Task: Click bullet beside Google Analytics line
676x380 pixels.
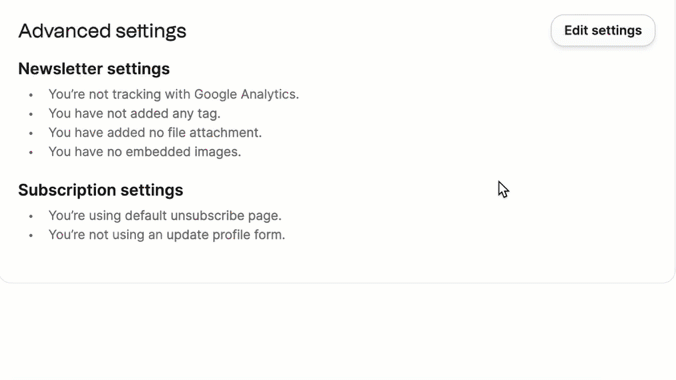Action: pyautogui.click(x=31, y=95)
